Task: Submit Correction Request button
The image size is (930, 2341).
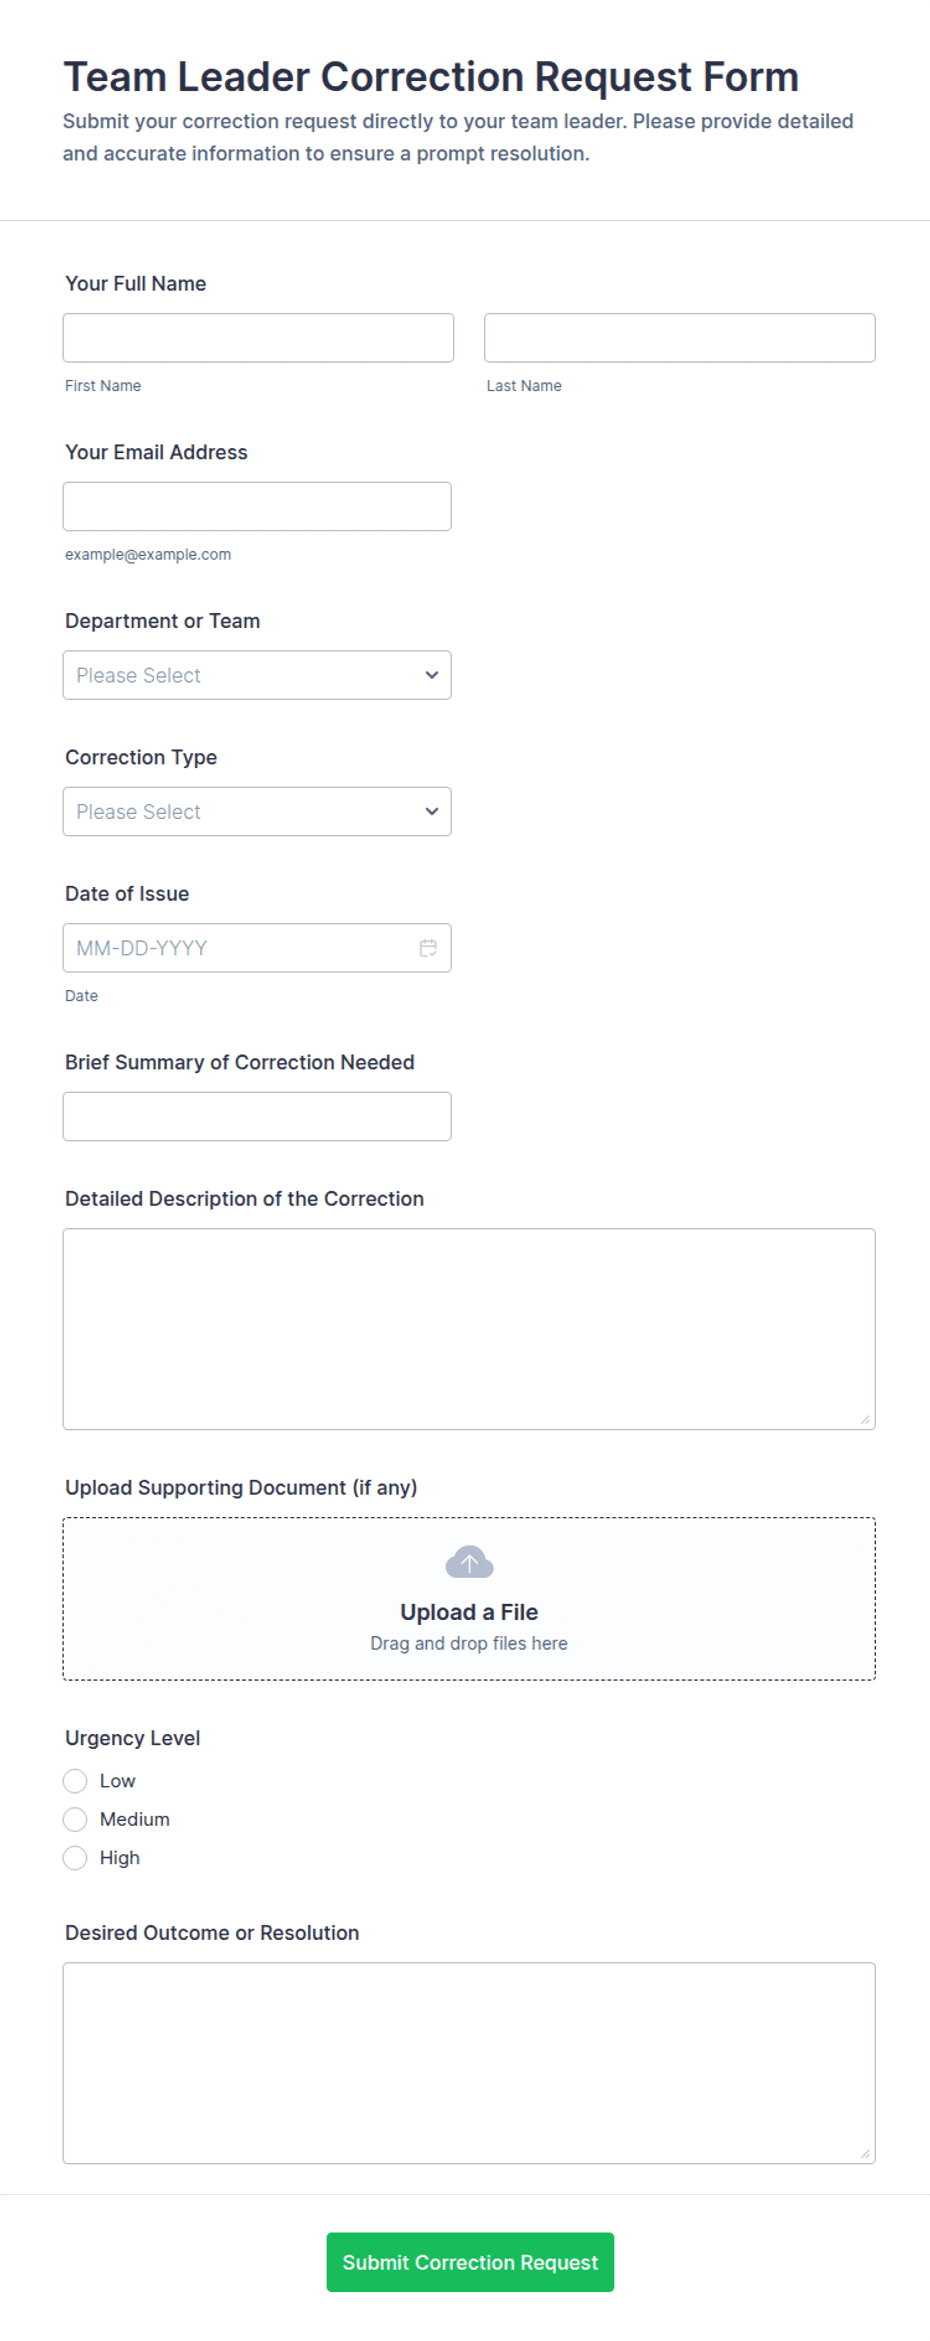Action: pos(470,2262)
